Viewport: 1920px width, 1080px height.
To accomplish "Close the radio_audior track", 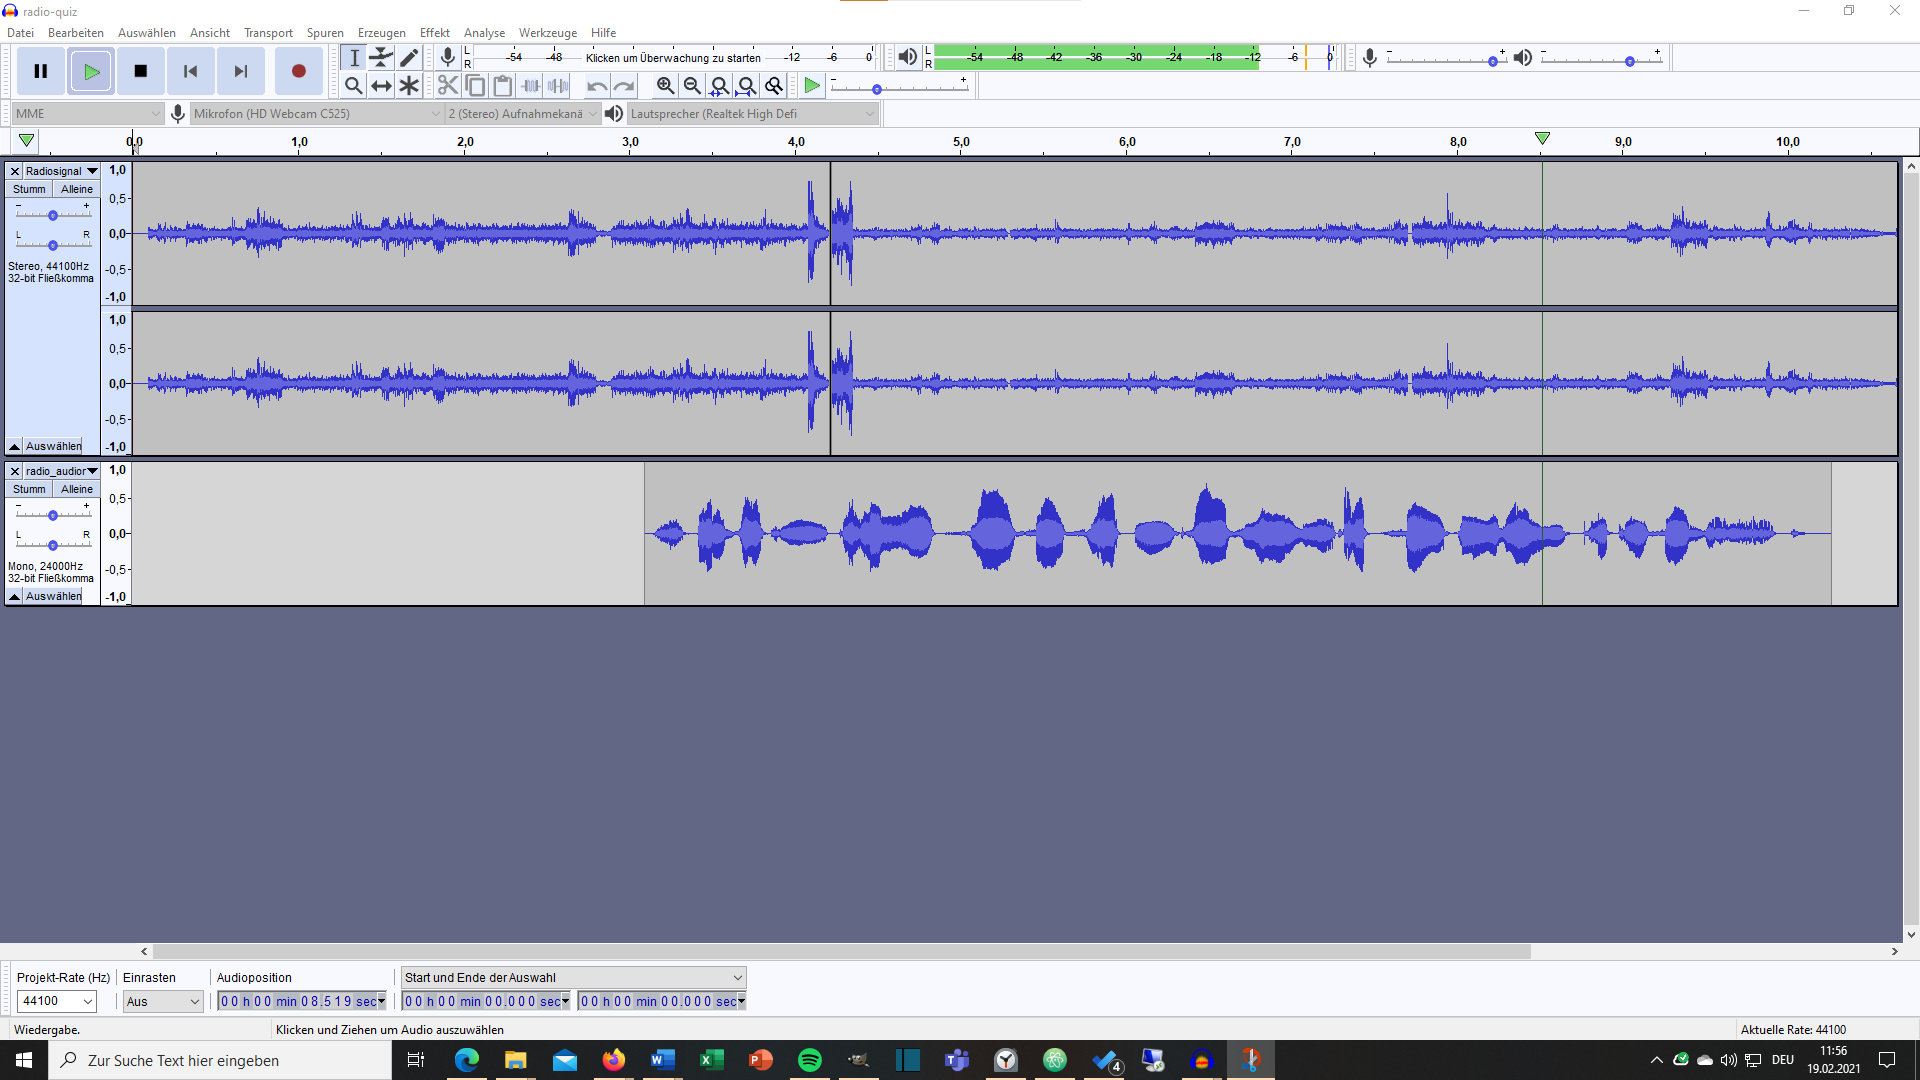I will pos(15,471).
